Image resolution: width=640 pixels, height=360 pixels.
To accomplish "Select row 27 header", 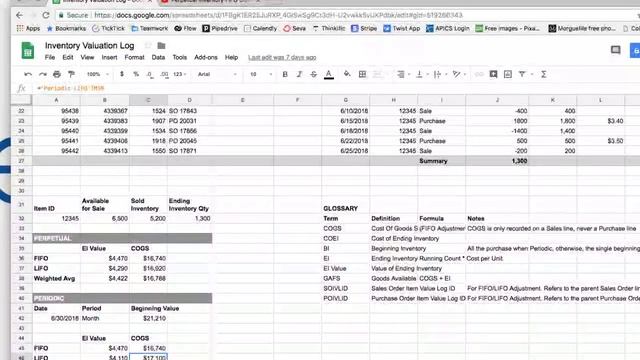I will (x=21, y=161).
